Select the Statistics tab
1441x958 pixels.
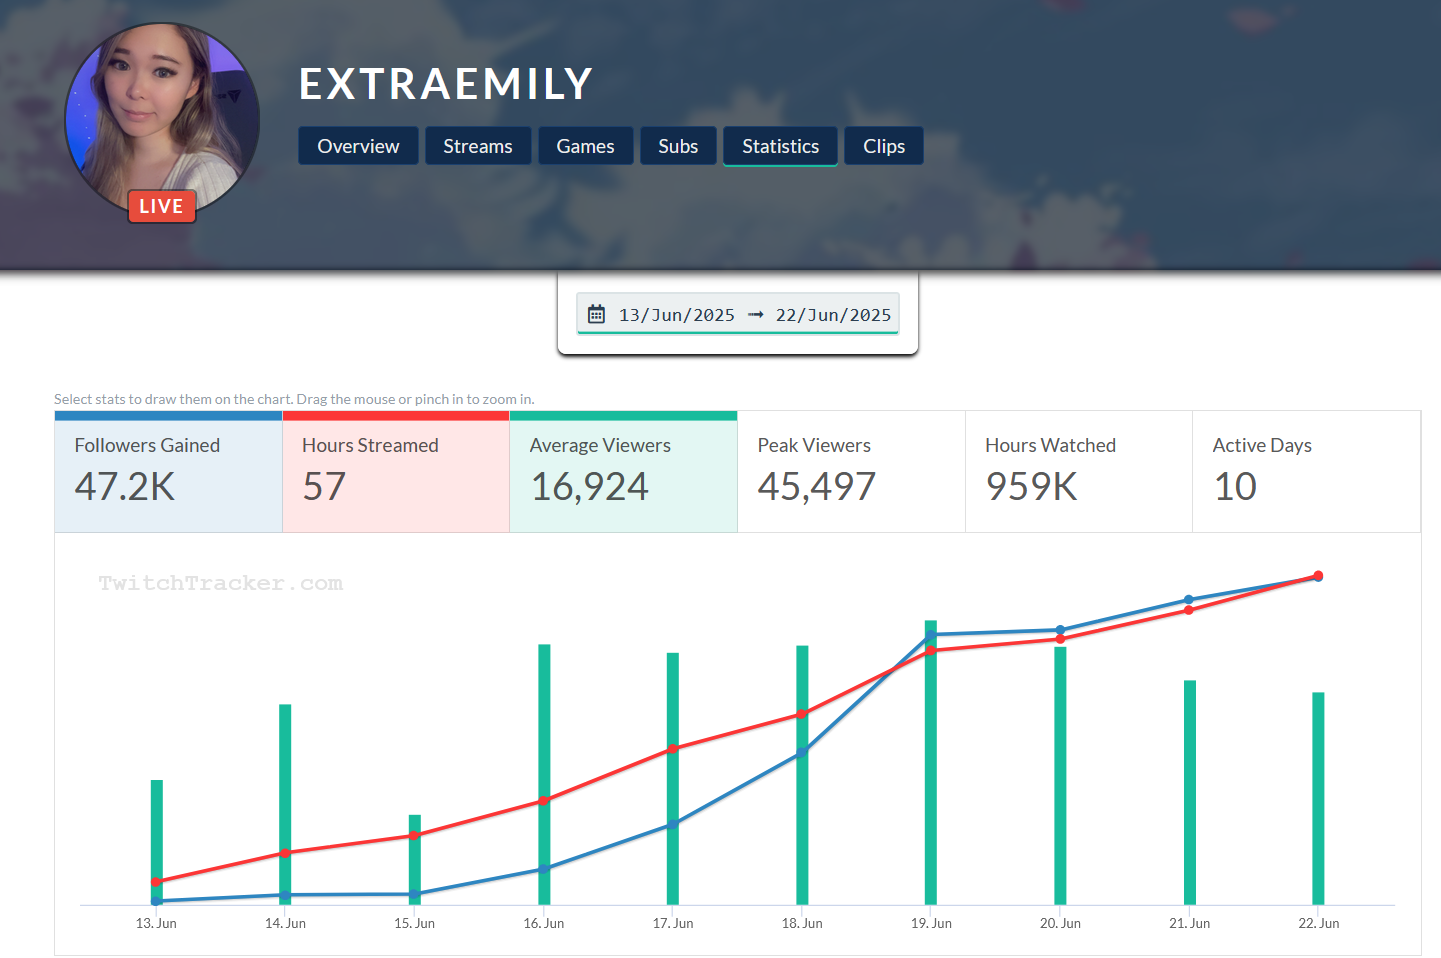point(780,146)
